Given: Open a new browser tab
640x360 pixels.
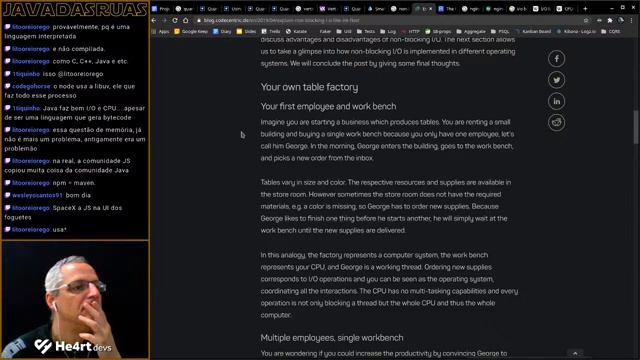Looking at the screenshot, I should pos(585,9).
